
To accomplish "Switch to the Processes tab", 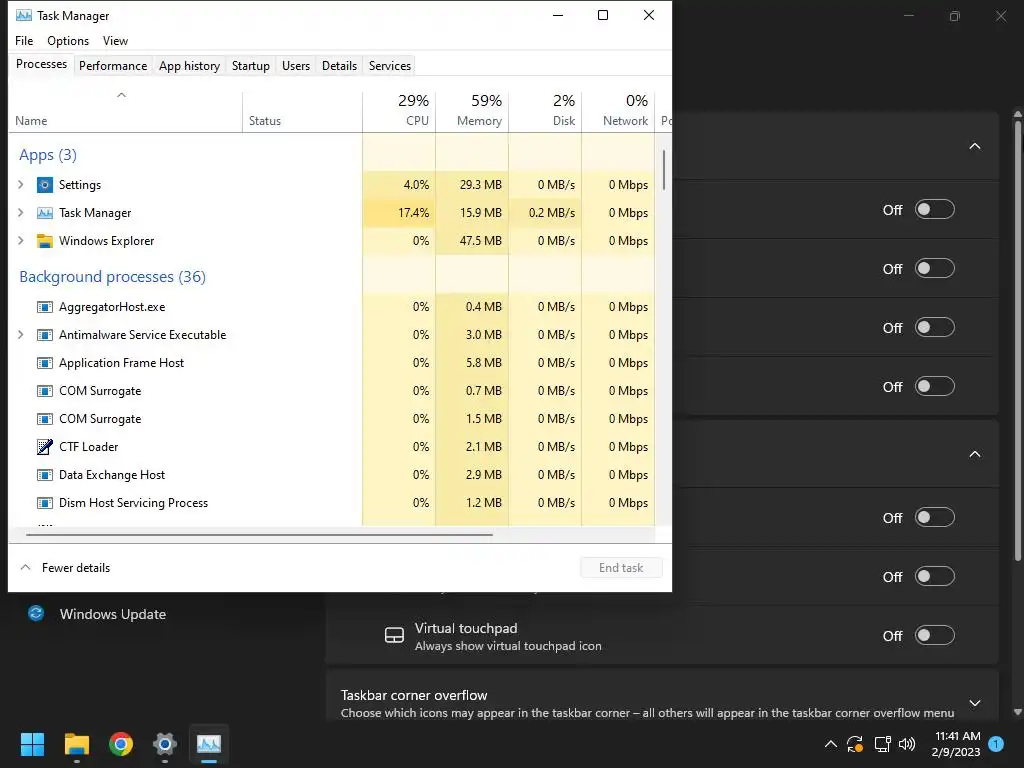I will pos(41,64).
